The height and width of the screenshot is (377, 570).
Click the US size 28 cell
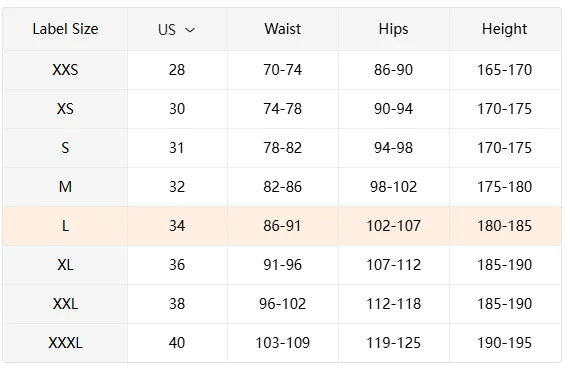(177, 70)
